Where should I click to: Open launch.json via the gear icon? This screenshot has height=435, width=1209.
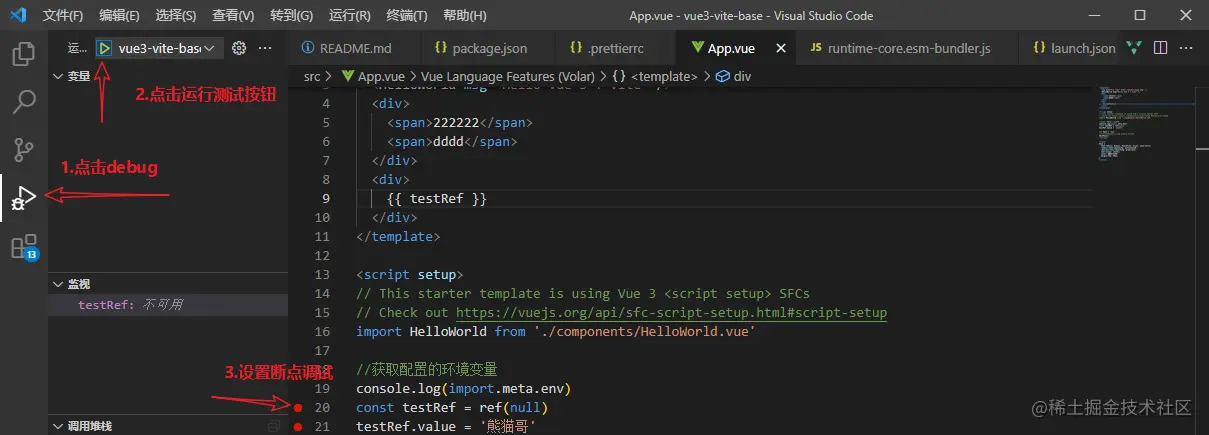coord(239,47)
